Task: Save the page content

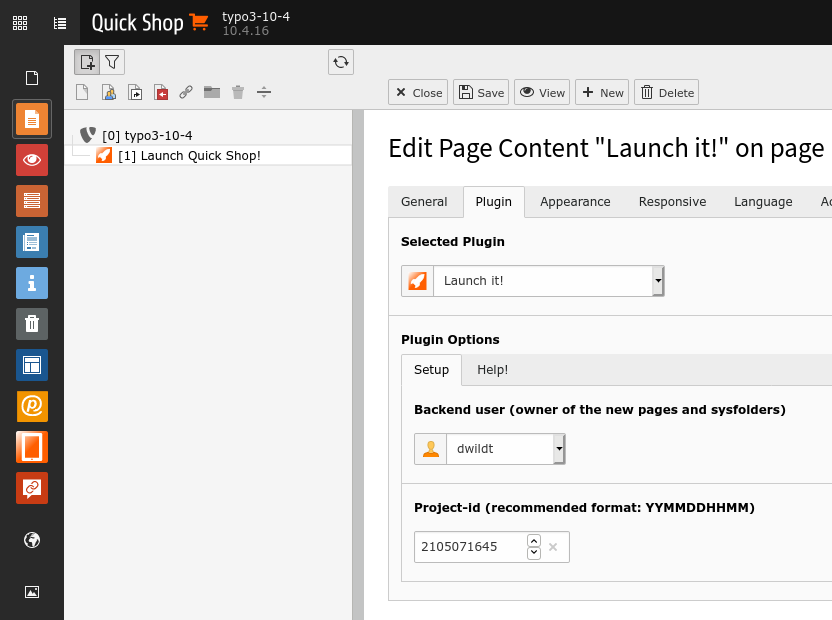Action: [481, 92]
